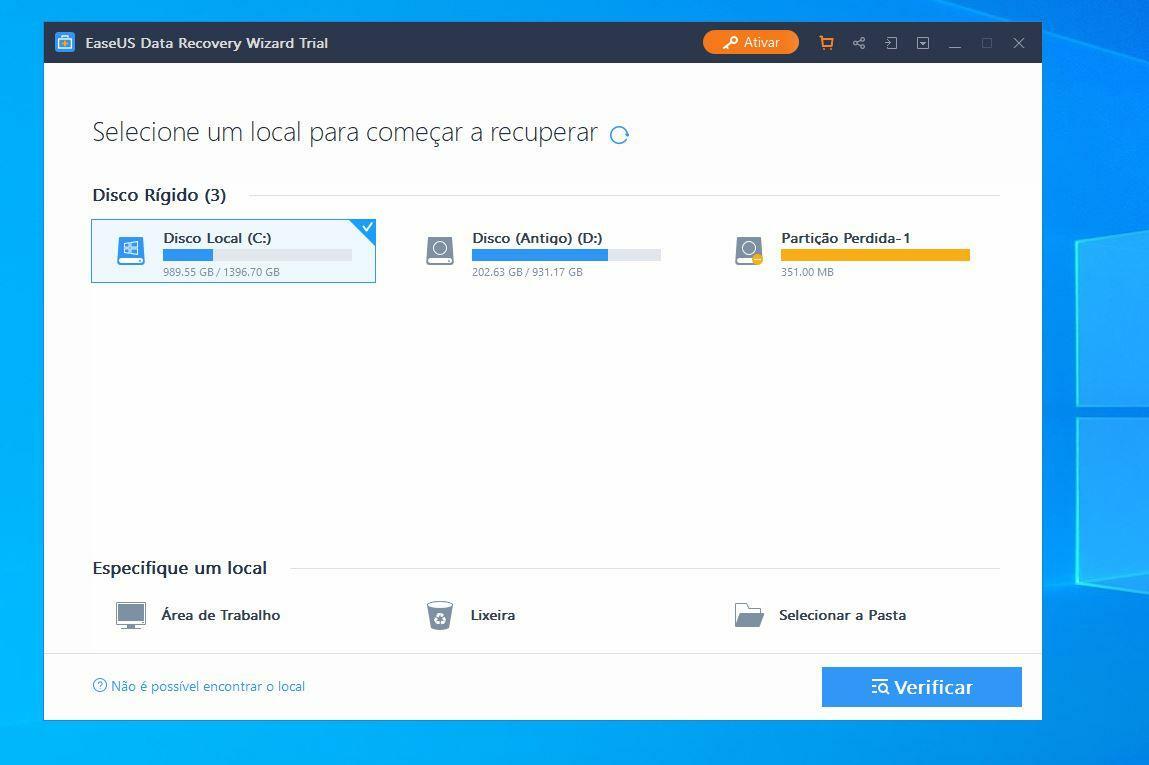Open the title bar dropdown menu icon
The width and height of the screenshot is (1149, 765).
[923, 43]
